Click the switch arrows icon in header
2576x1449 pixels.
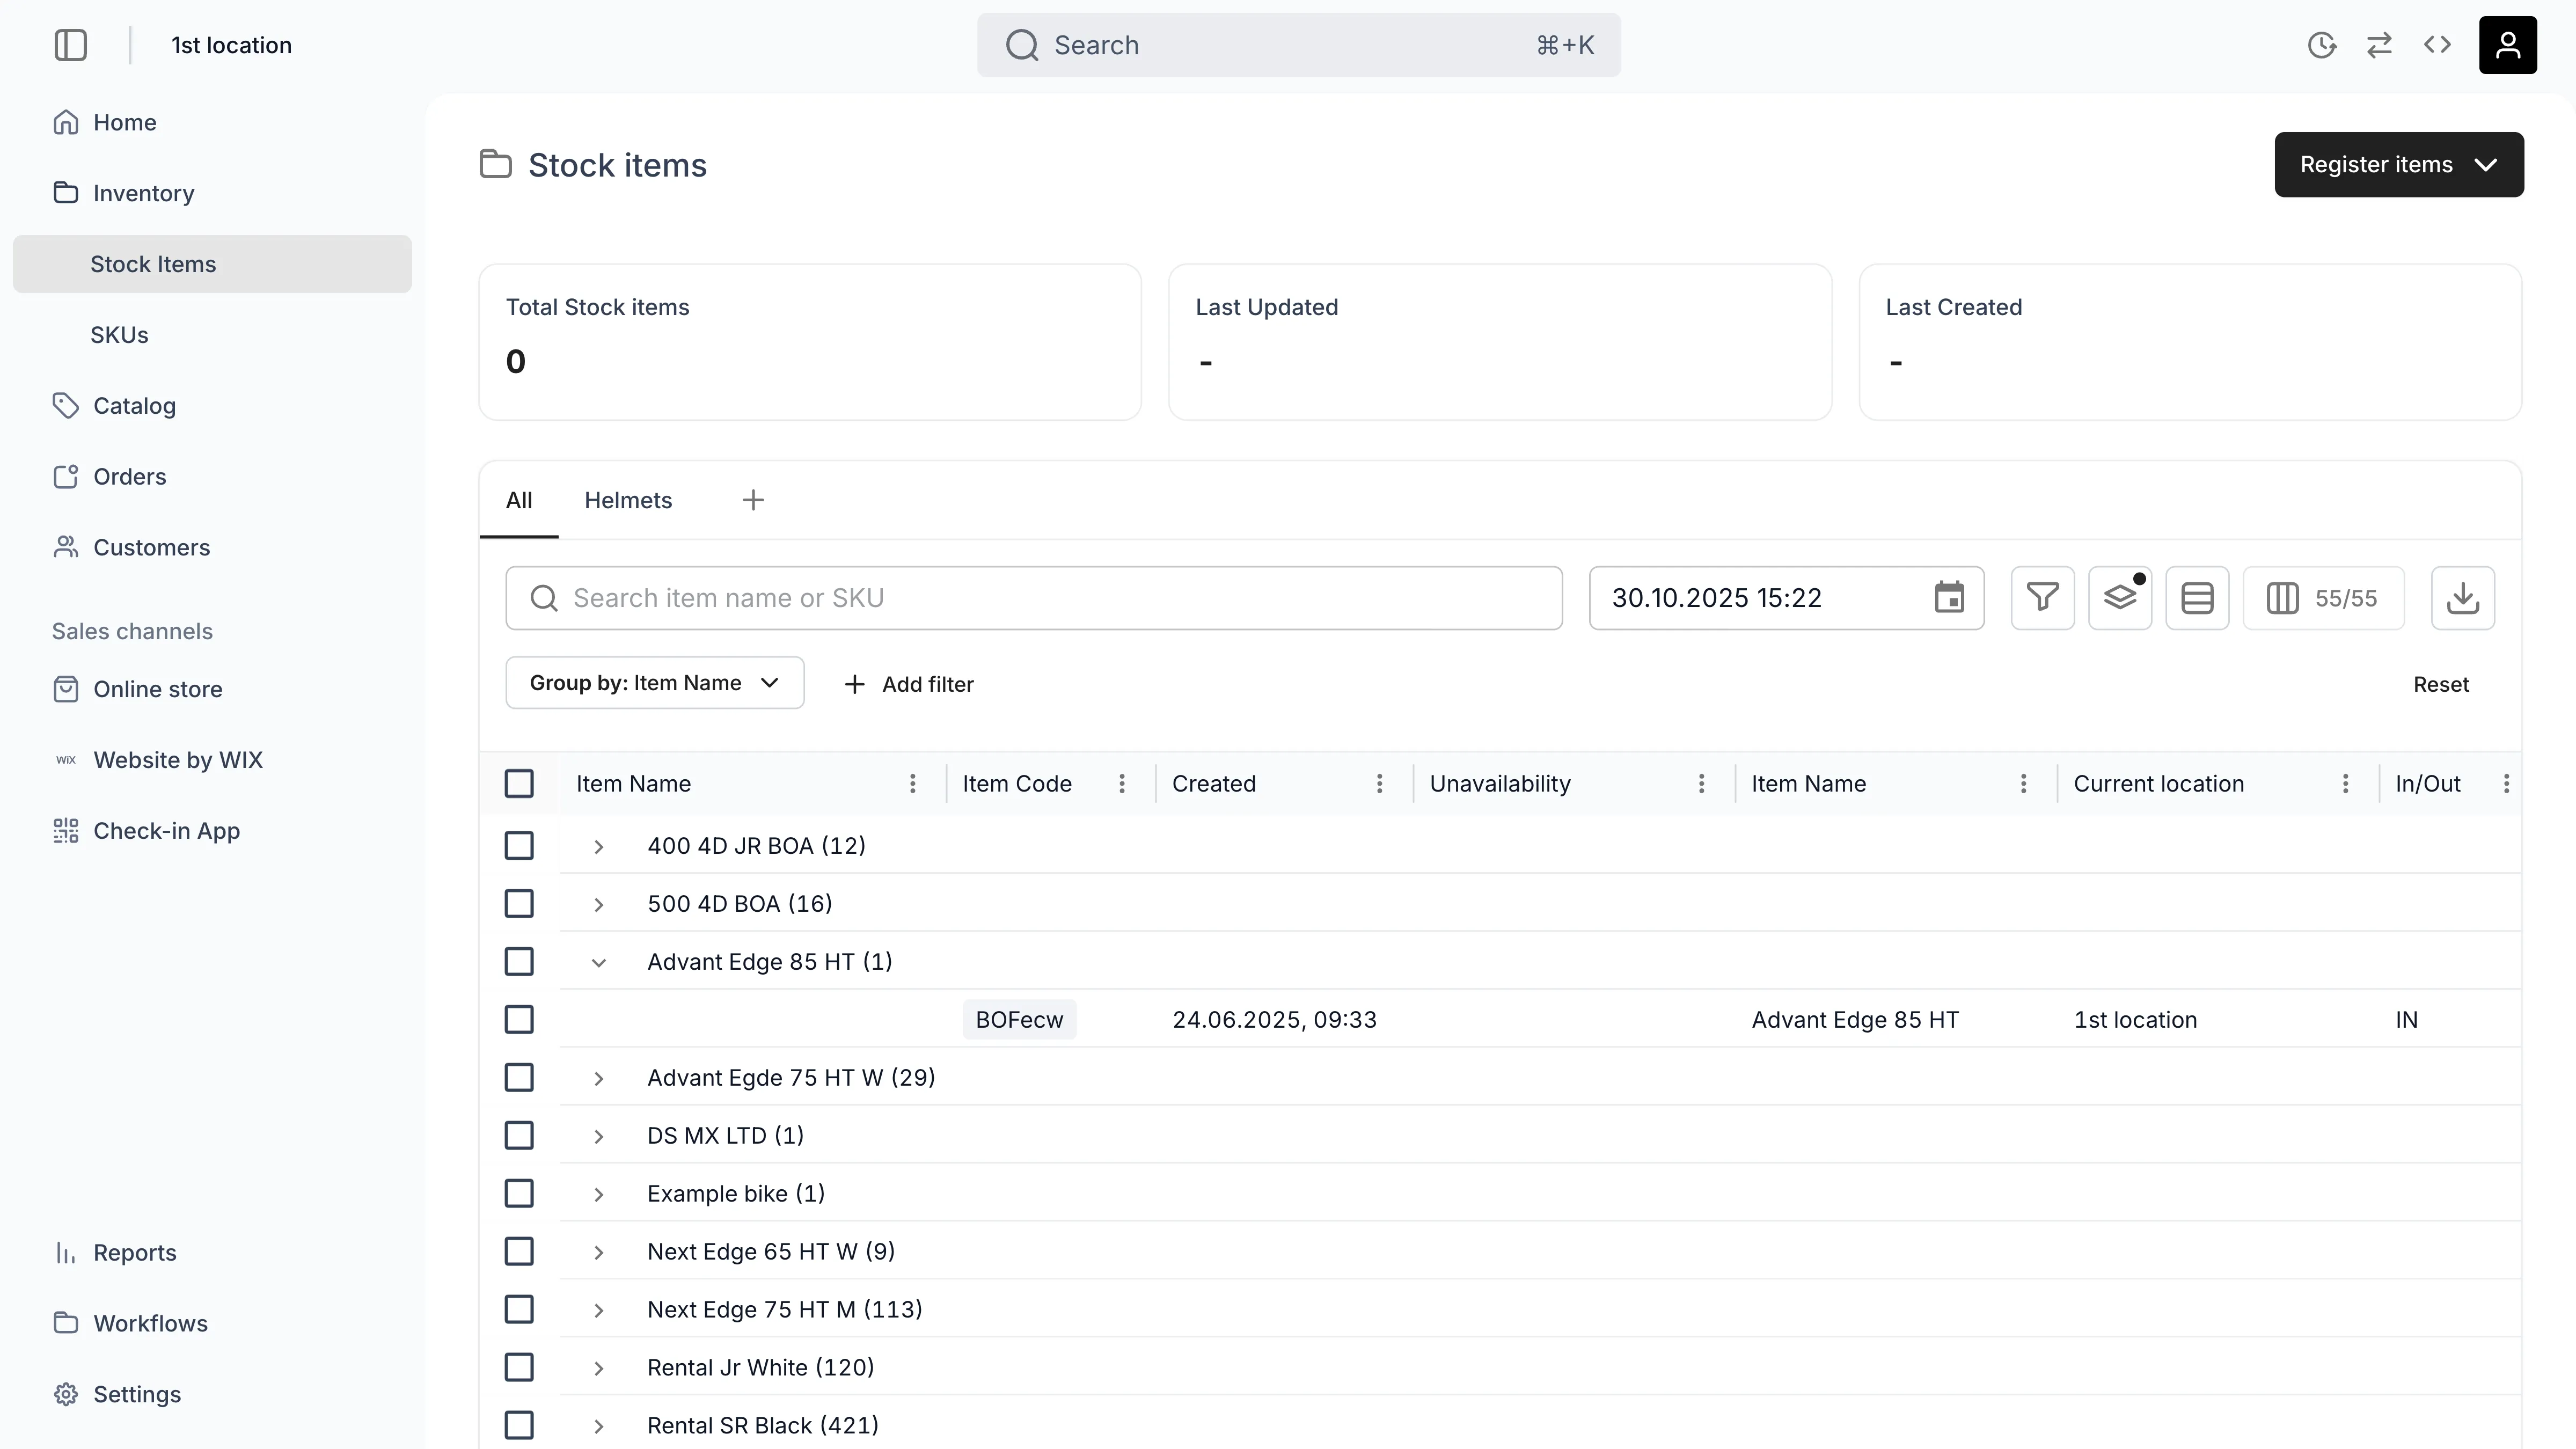pyautogui.click(x=2379, y=45)
